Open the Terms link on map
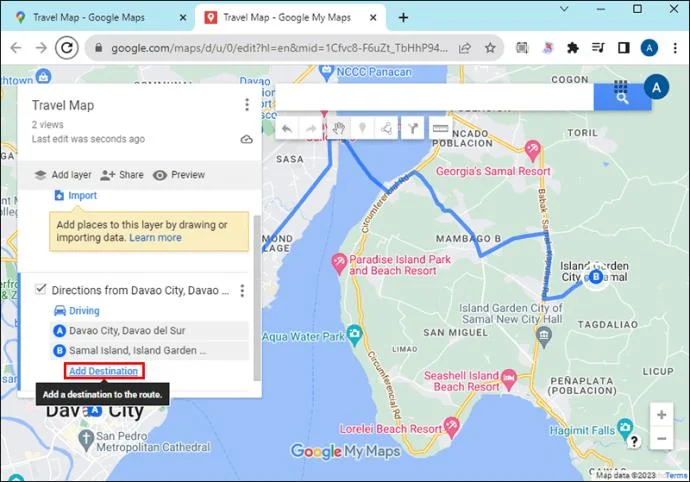690x482 pixels. (676, 475)
